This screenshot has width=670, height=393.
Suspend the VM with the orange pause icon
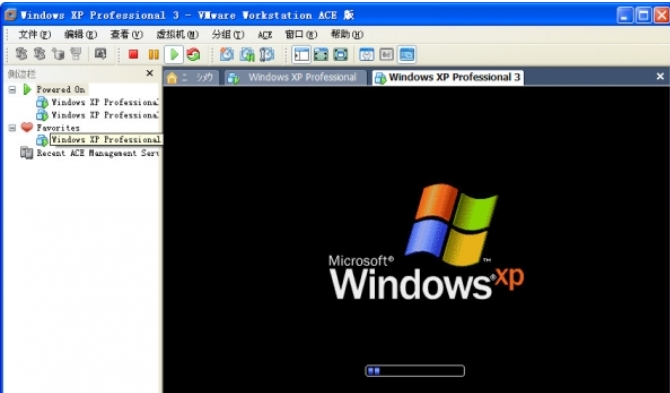pos(153,54)
